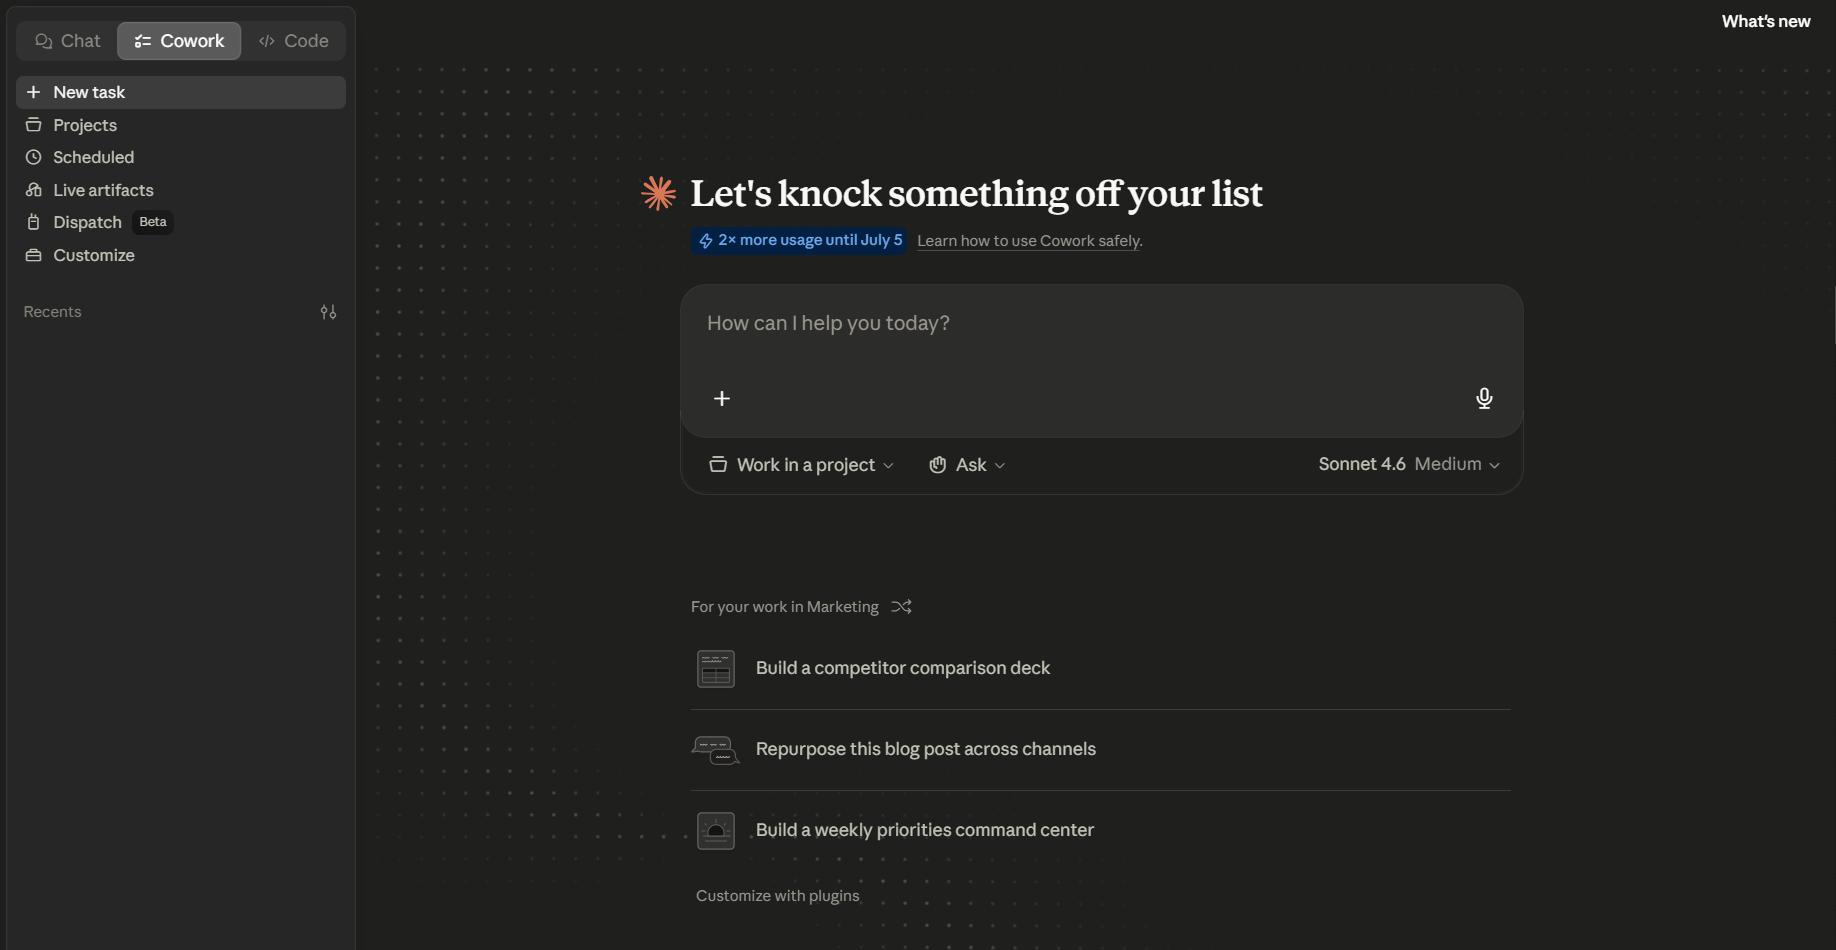Image resolution: width=1836 pixels, height=950 pixels.
Task: Open Learn how to use Cowork safely link
Action: click(1029, 241)
